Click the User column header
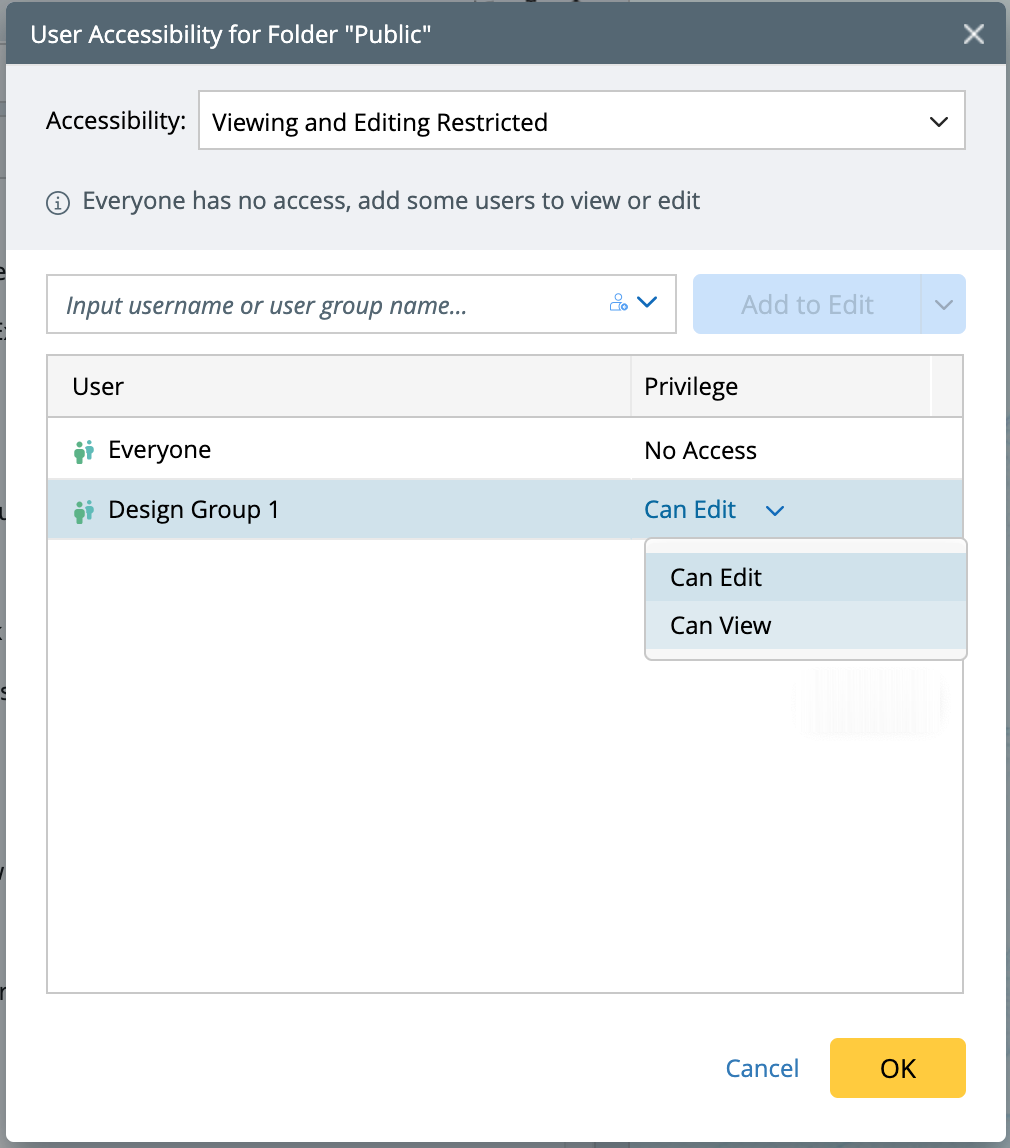The image size is (1010, 1148). 98,386
